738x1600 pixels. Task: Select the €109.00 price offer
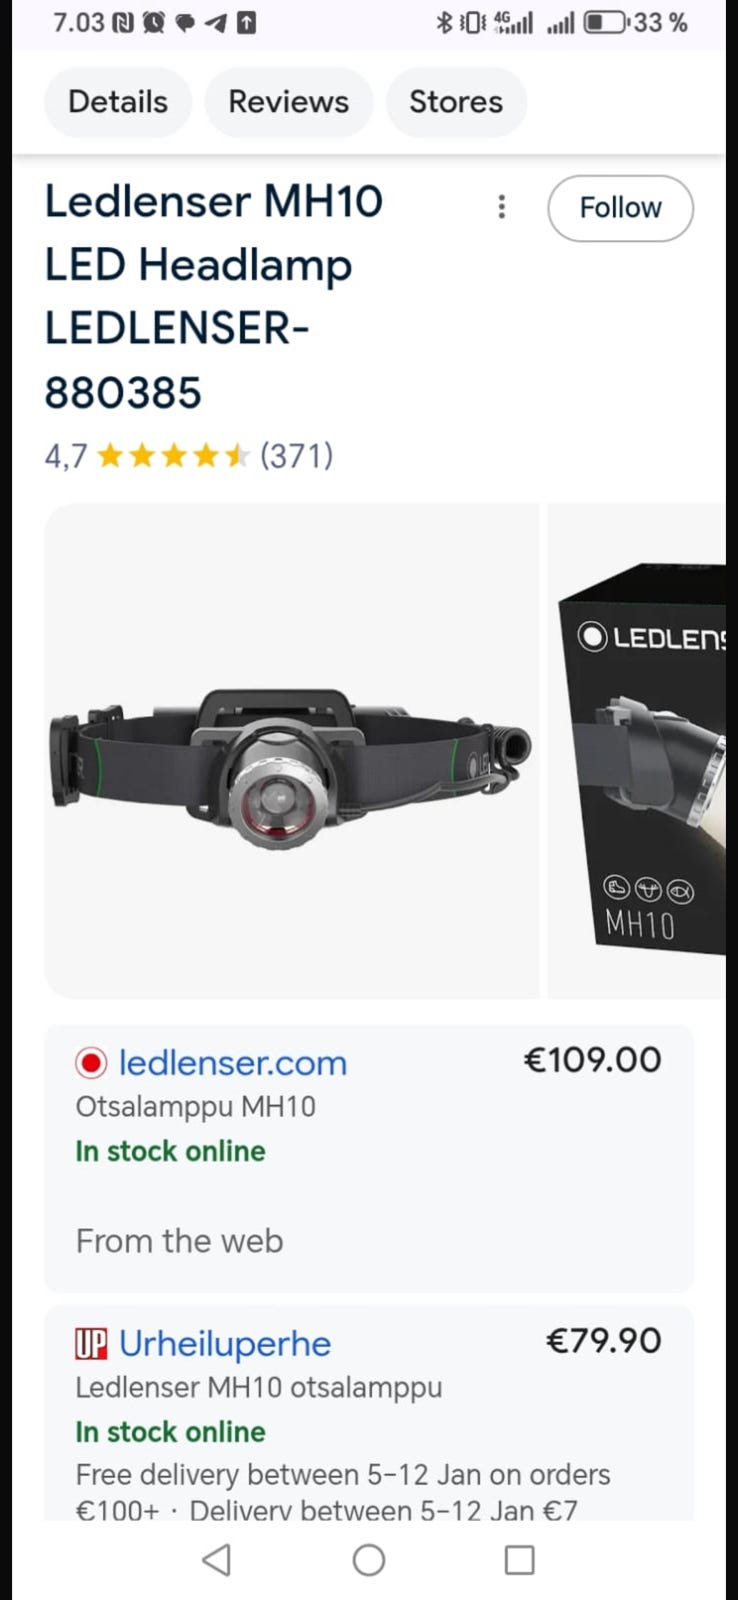(592, 1060)
